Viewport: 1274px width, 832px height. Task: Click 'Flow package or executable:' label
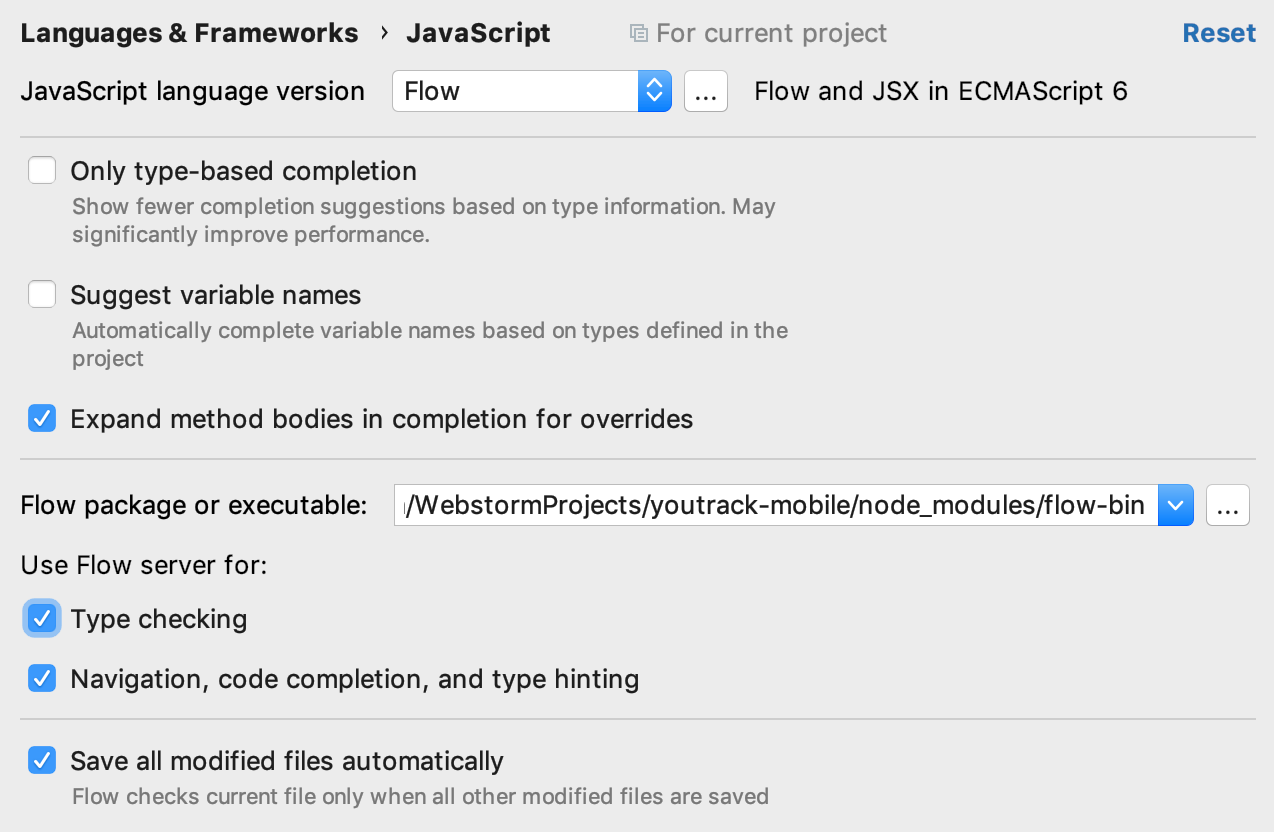tap(194, 506)
